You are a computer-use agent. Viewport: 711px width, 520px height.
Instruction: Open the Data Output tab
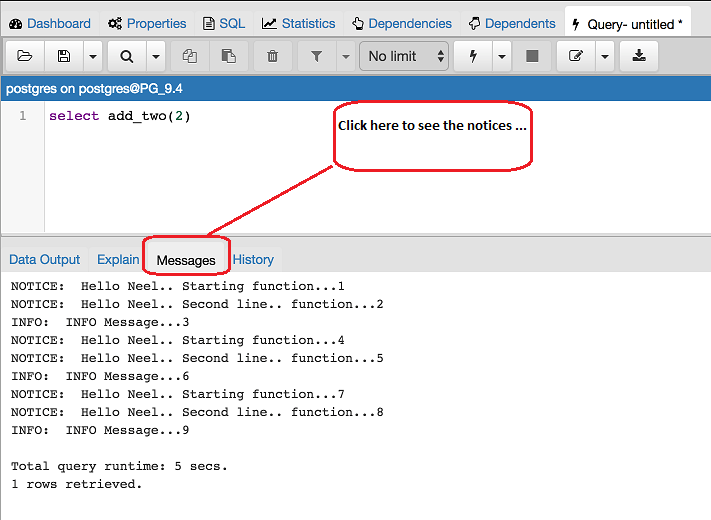45,259
